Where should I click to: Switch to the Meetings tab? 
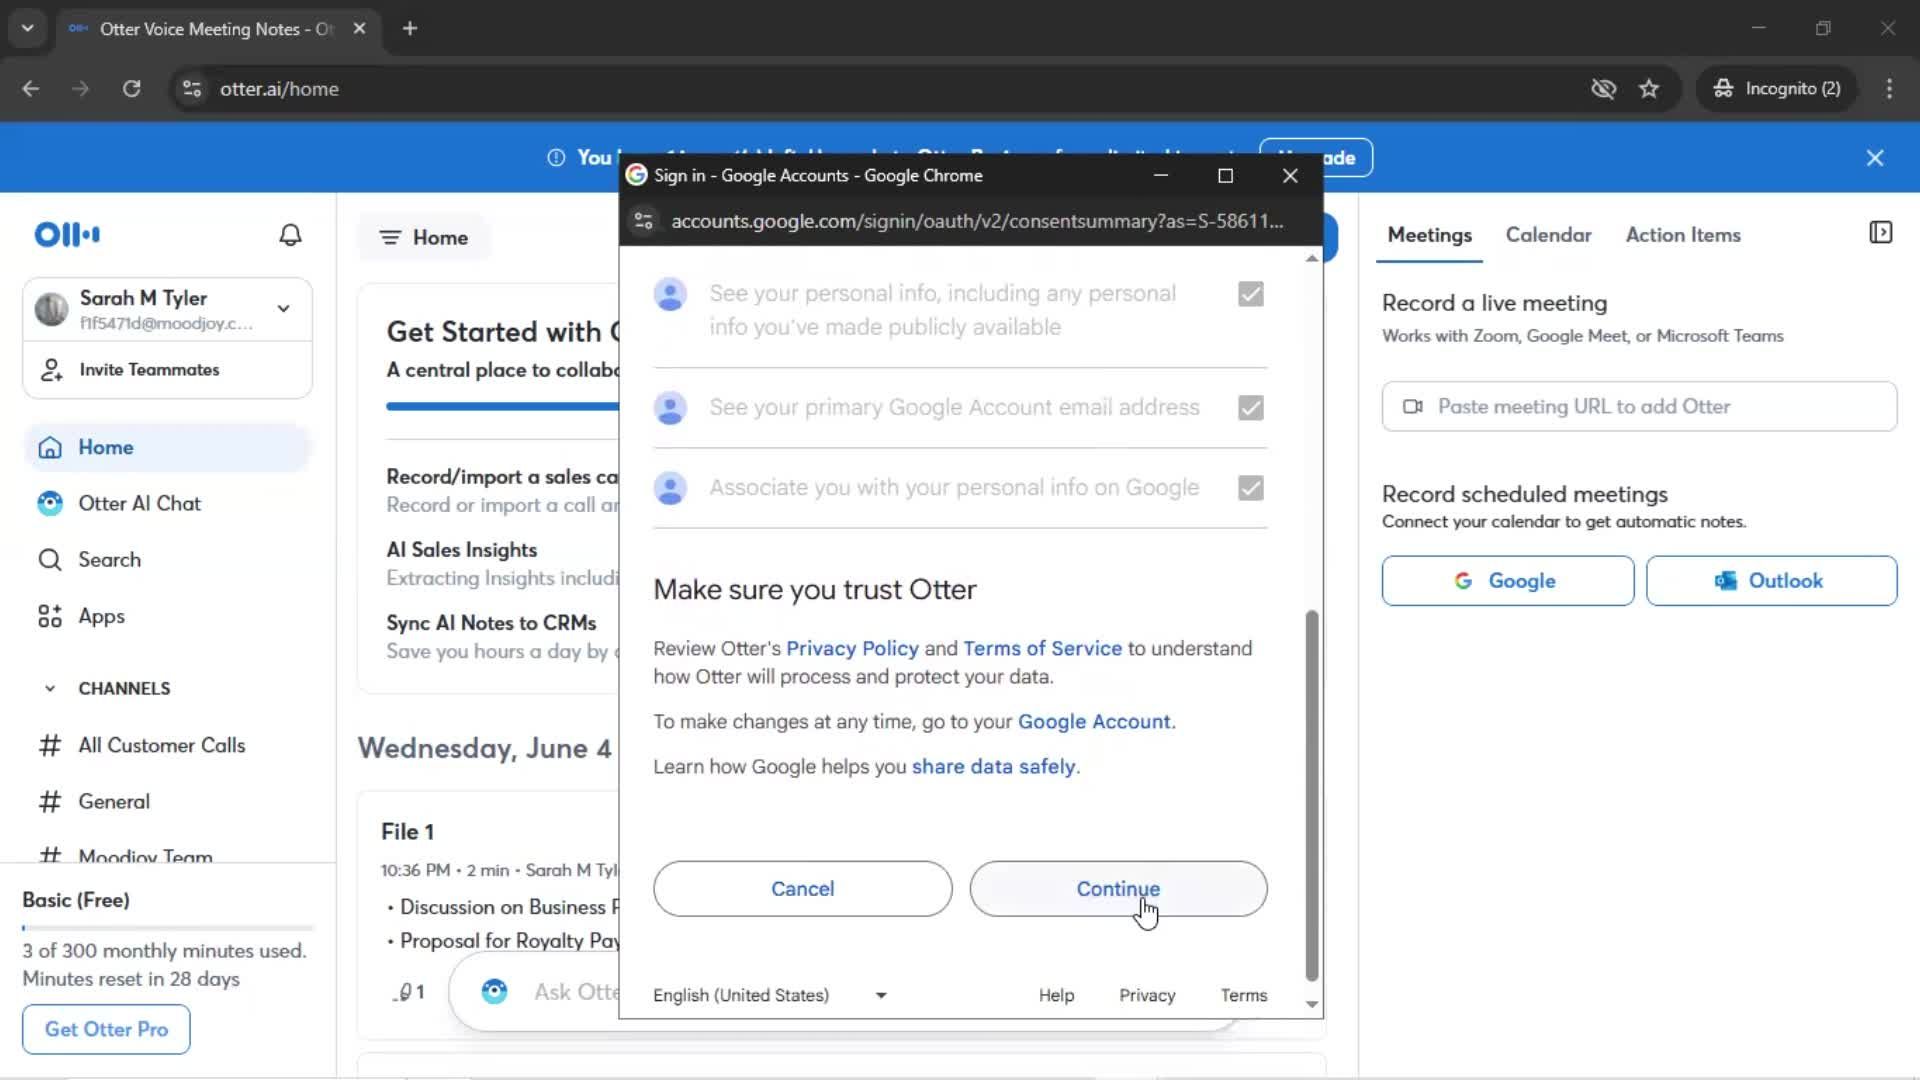(1429, 235)
